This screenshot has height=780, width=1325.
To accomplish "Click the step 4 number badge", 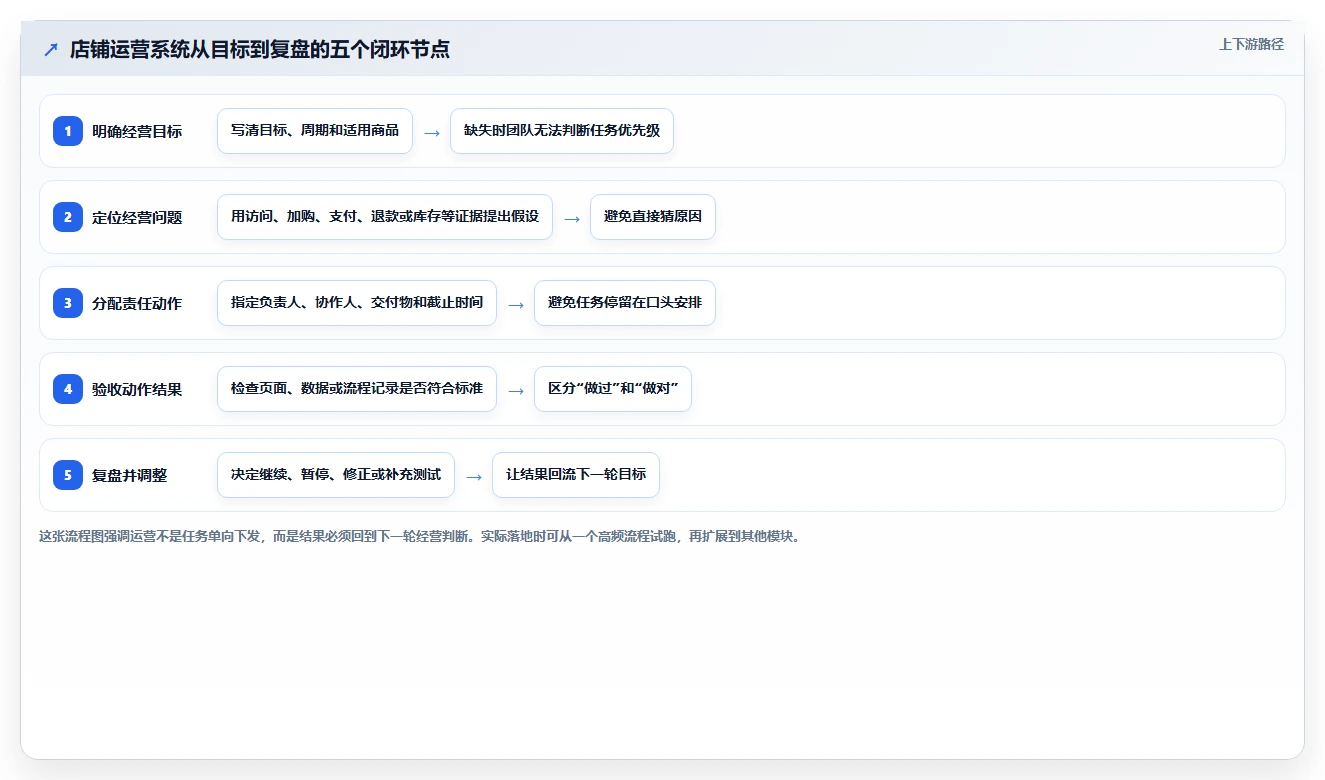I will pyautogui.click(x=68, y=389).
